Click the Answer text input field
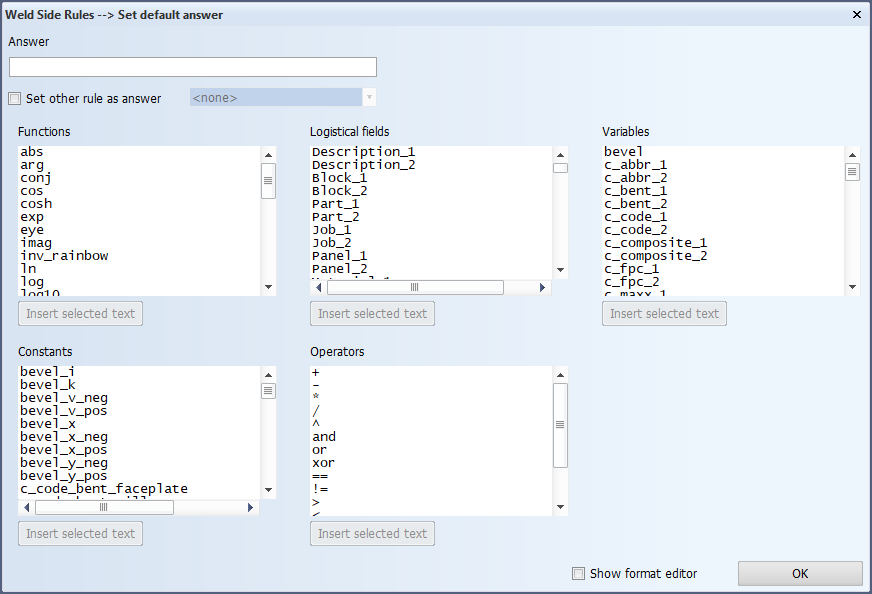 pyautogui.click(x=193, y=67)
